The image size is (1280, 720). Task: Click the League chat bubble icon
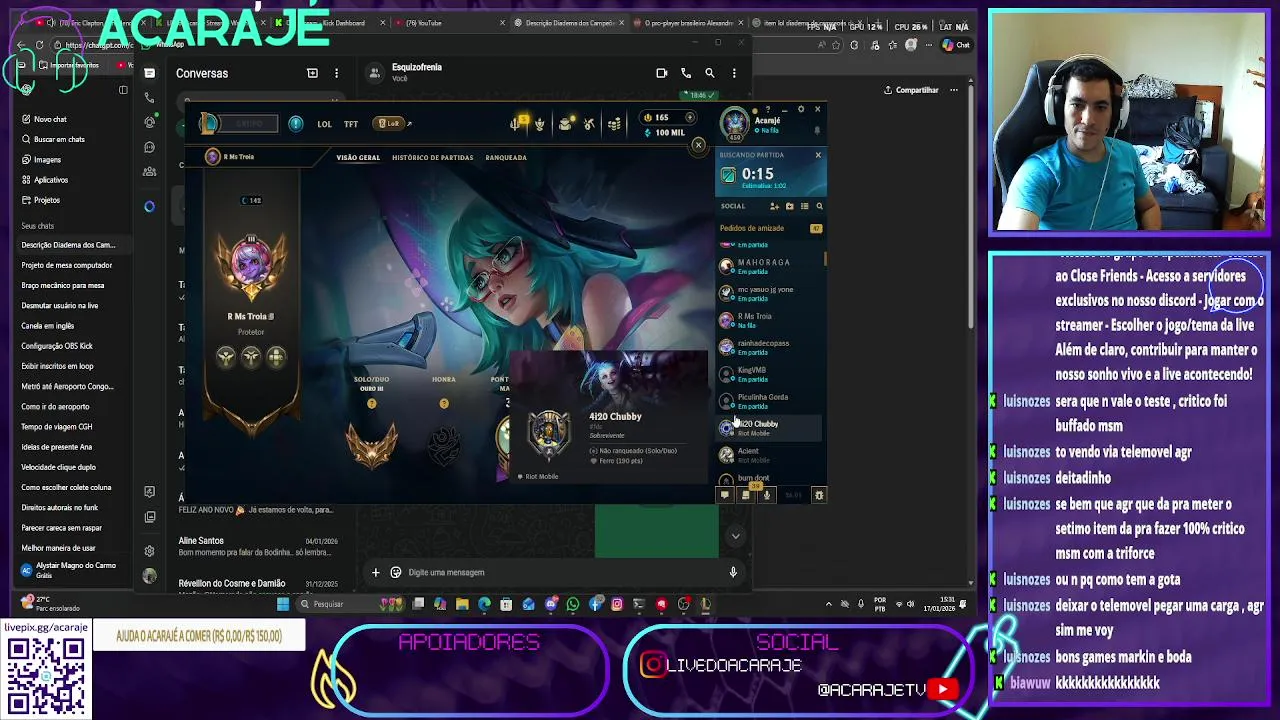[x=725, y=495]
